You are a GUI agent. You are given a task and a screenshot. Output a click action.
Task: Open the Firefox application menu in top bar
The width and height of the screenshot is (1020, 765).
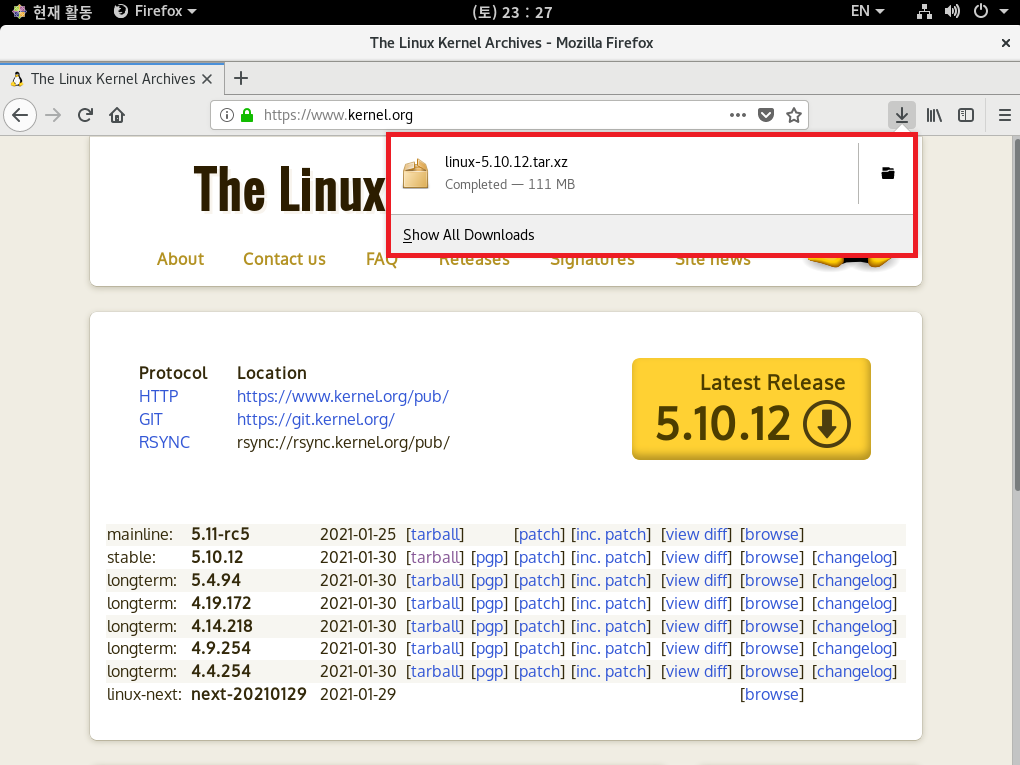click(x=155, y=12)
